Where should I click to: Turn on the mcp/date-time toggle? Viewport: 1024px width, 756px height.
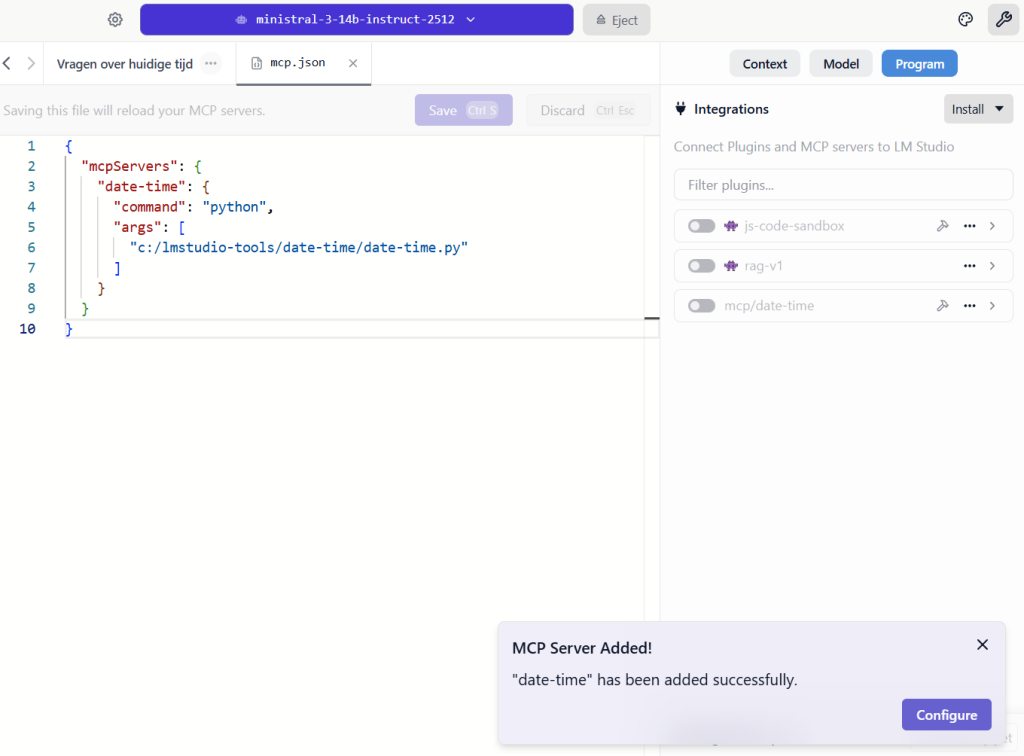click(702, 306)
